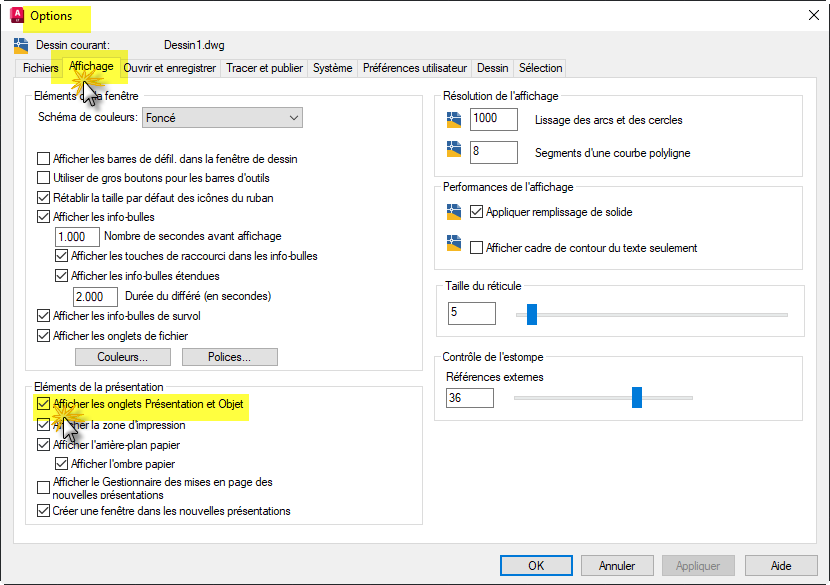The image size is (830, 585).
Task: Close the Options dialog with the X
Action: (x=811, y=15)
